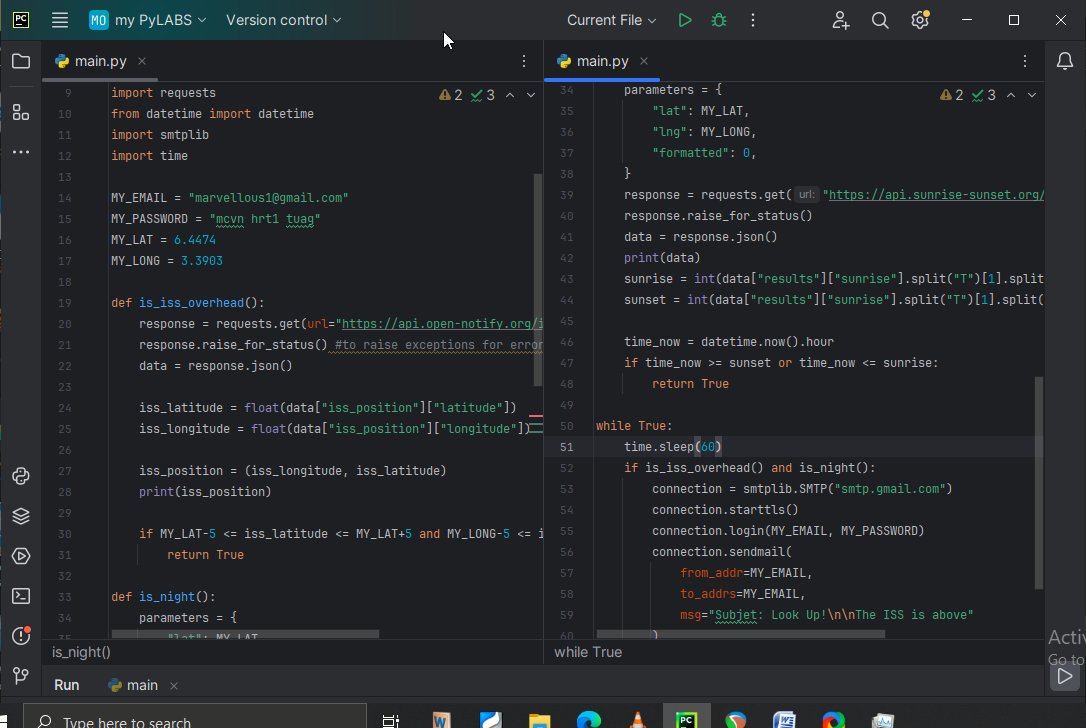1086x728 pixels.
Task: Open the Python Console tool window
Action: coord(21,476)
